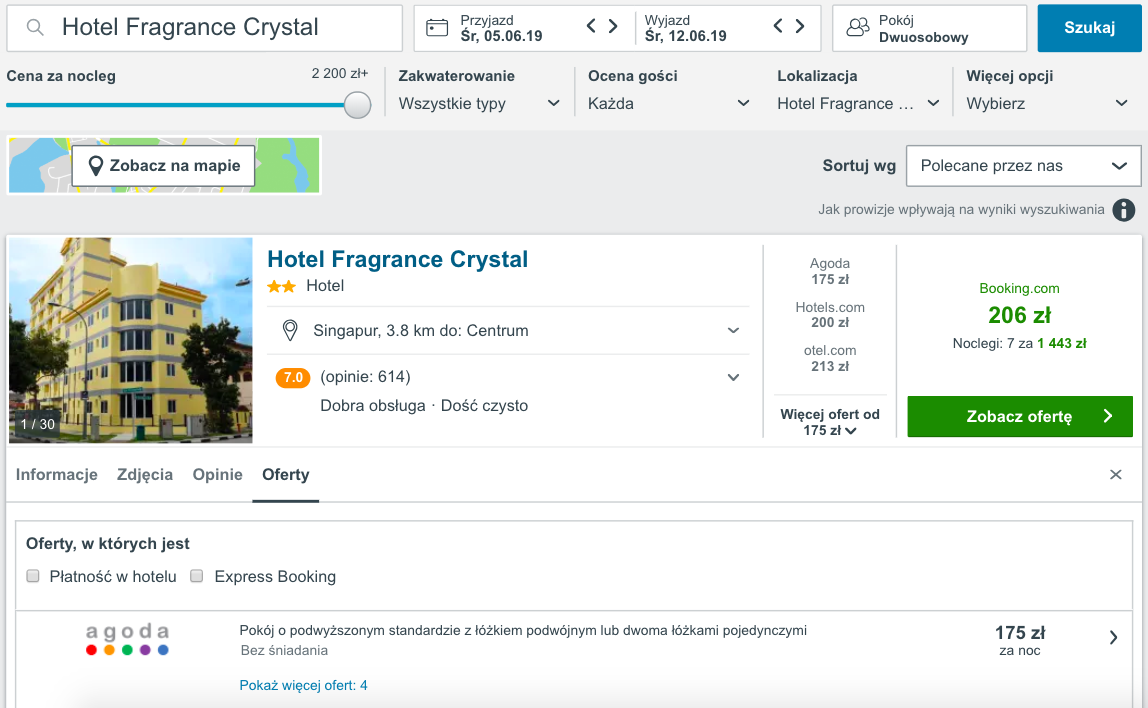
Task: Open Agoda offer arrow
Action: coord(1113,638)
